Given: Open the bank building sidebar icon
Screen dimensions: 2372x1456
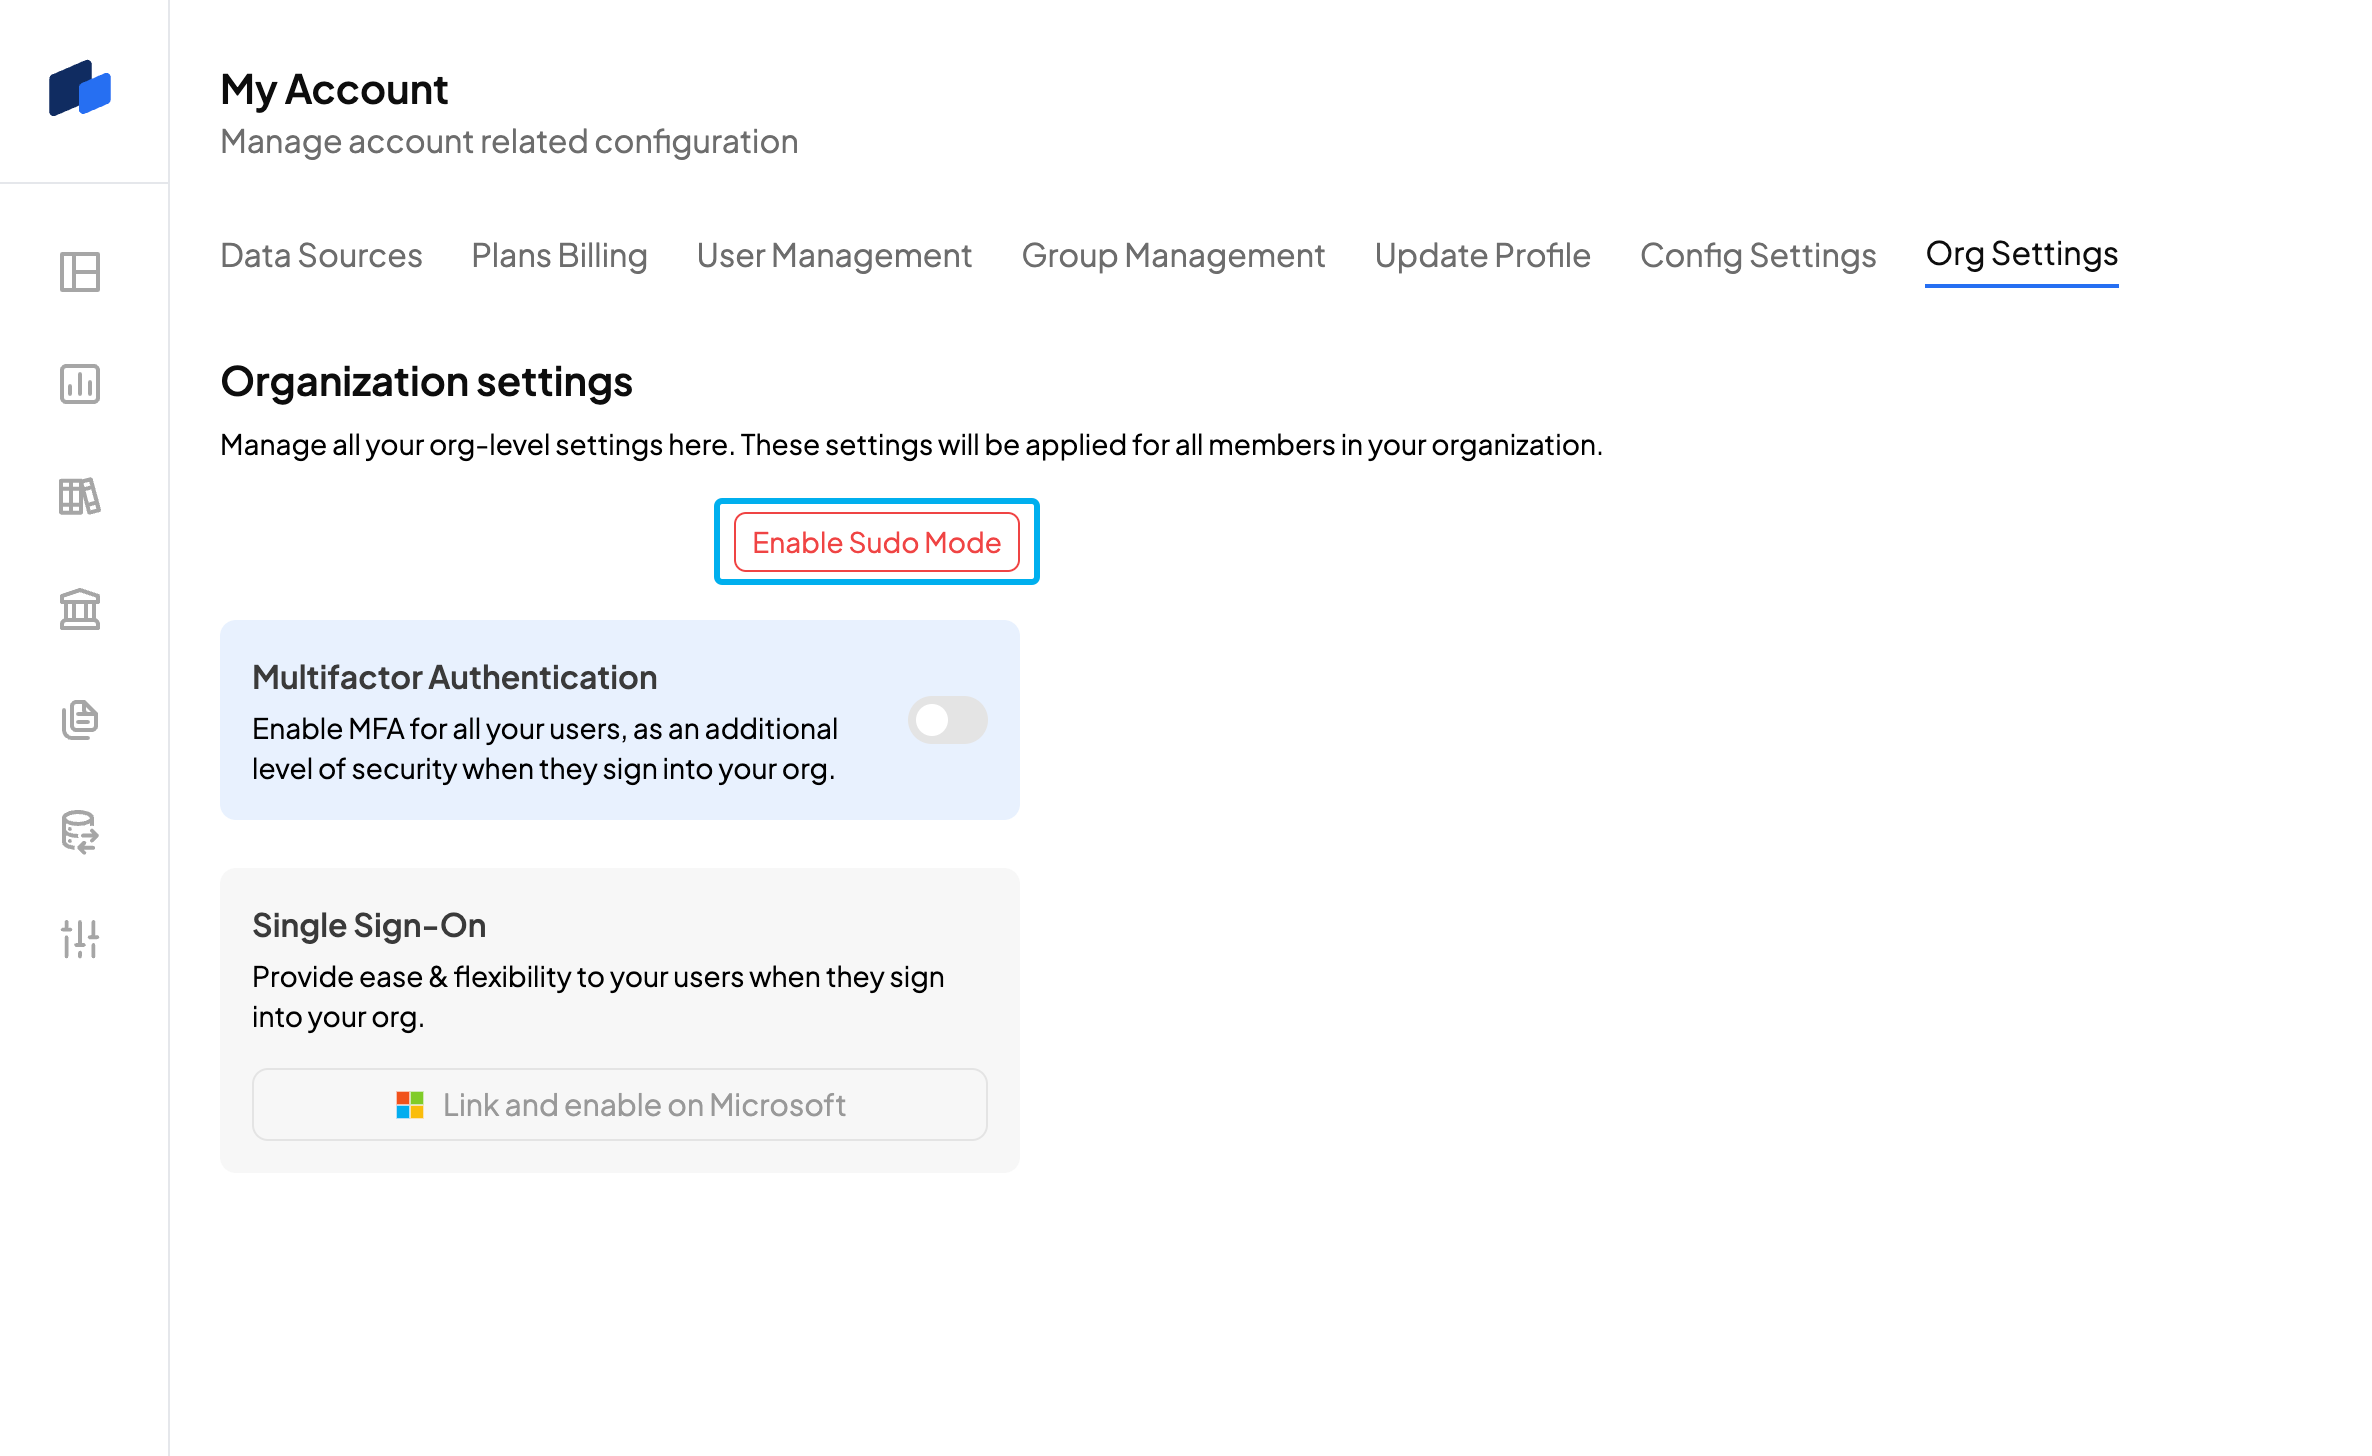Looking at the screenshot, I should click(x=80, y=608).
